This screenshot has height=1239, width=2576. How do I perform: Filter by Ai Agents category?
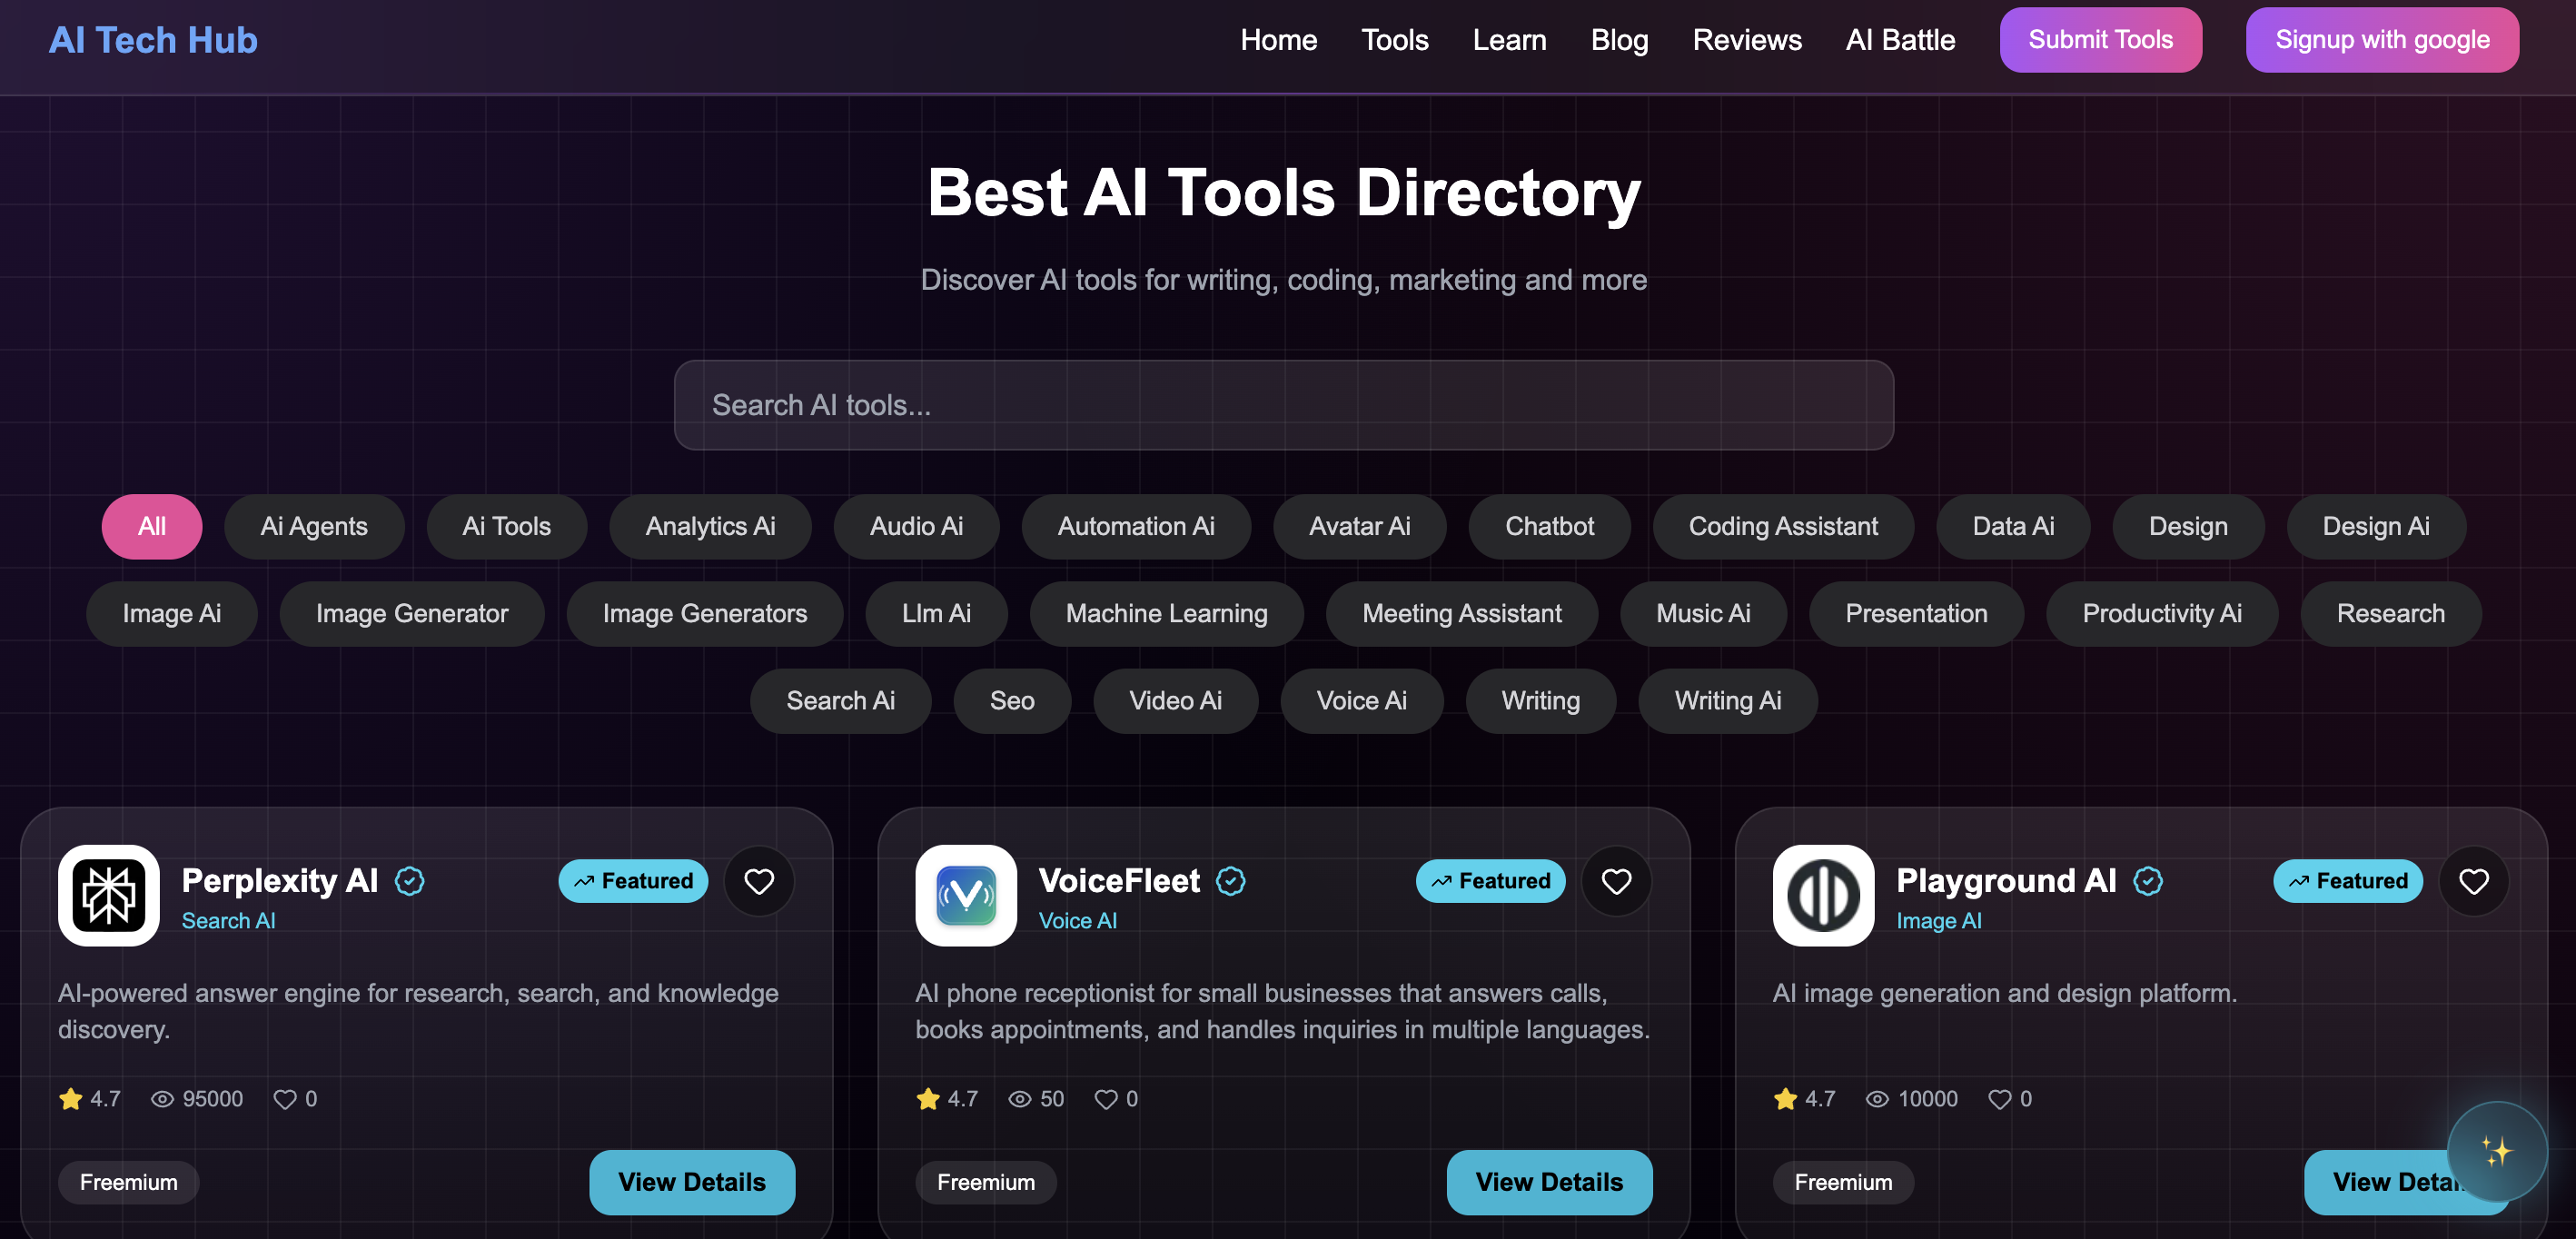pyautogui.click(x=314, y=526)
